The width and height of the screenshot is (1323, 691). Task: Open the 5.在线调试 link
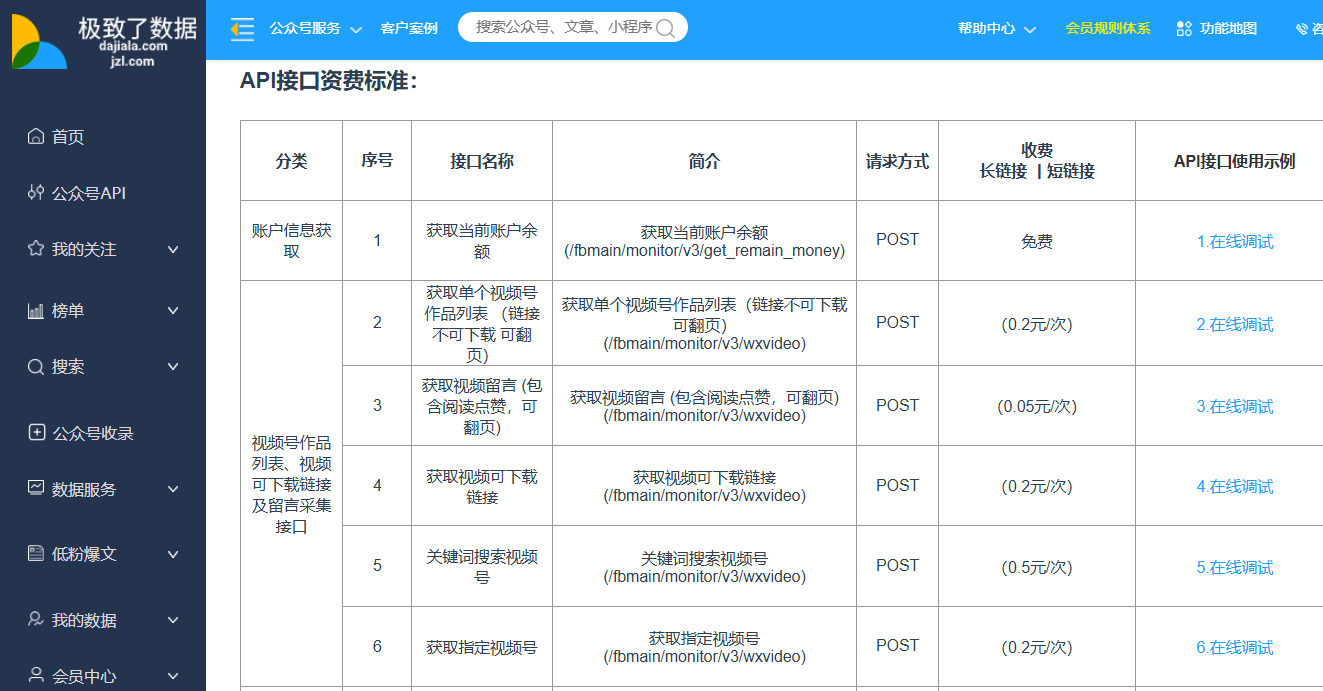[x=1235, y=568]
